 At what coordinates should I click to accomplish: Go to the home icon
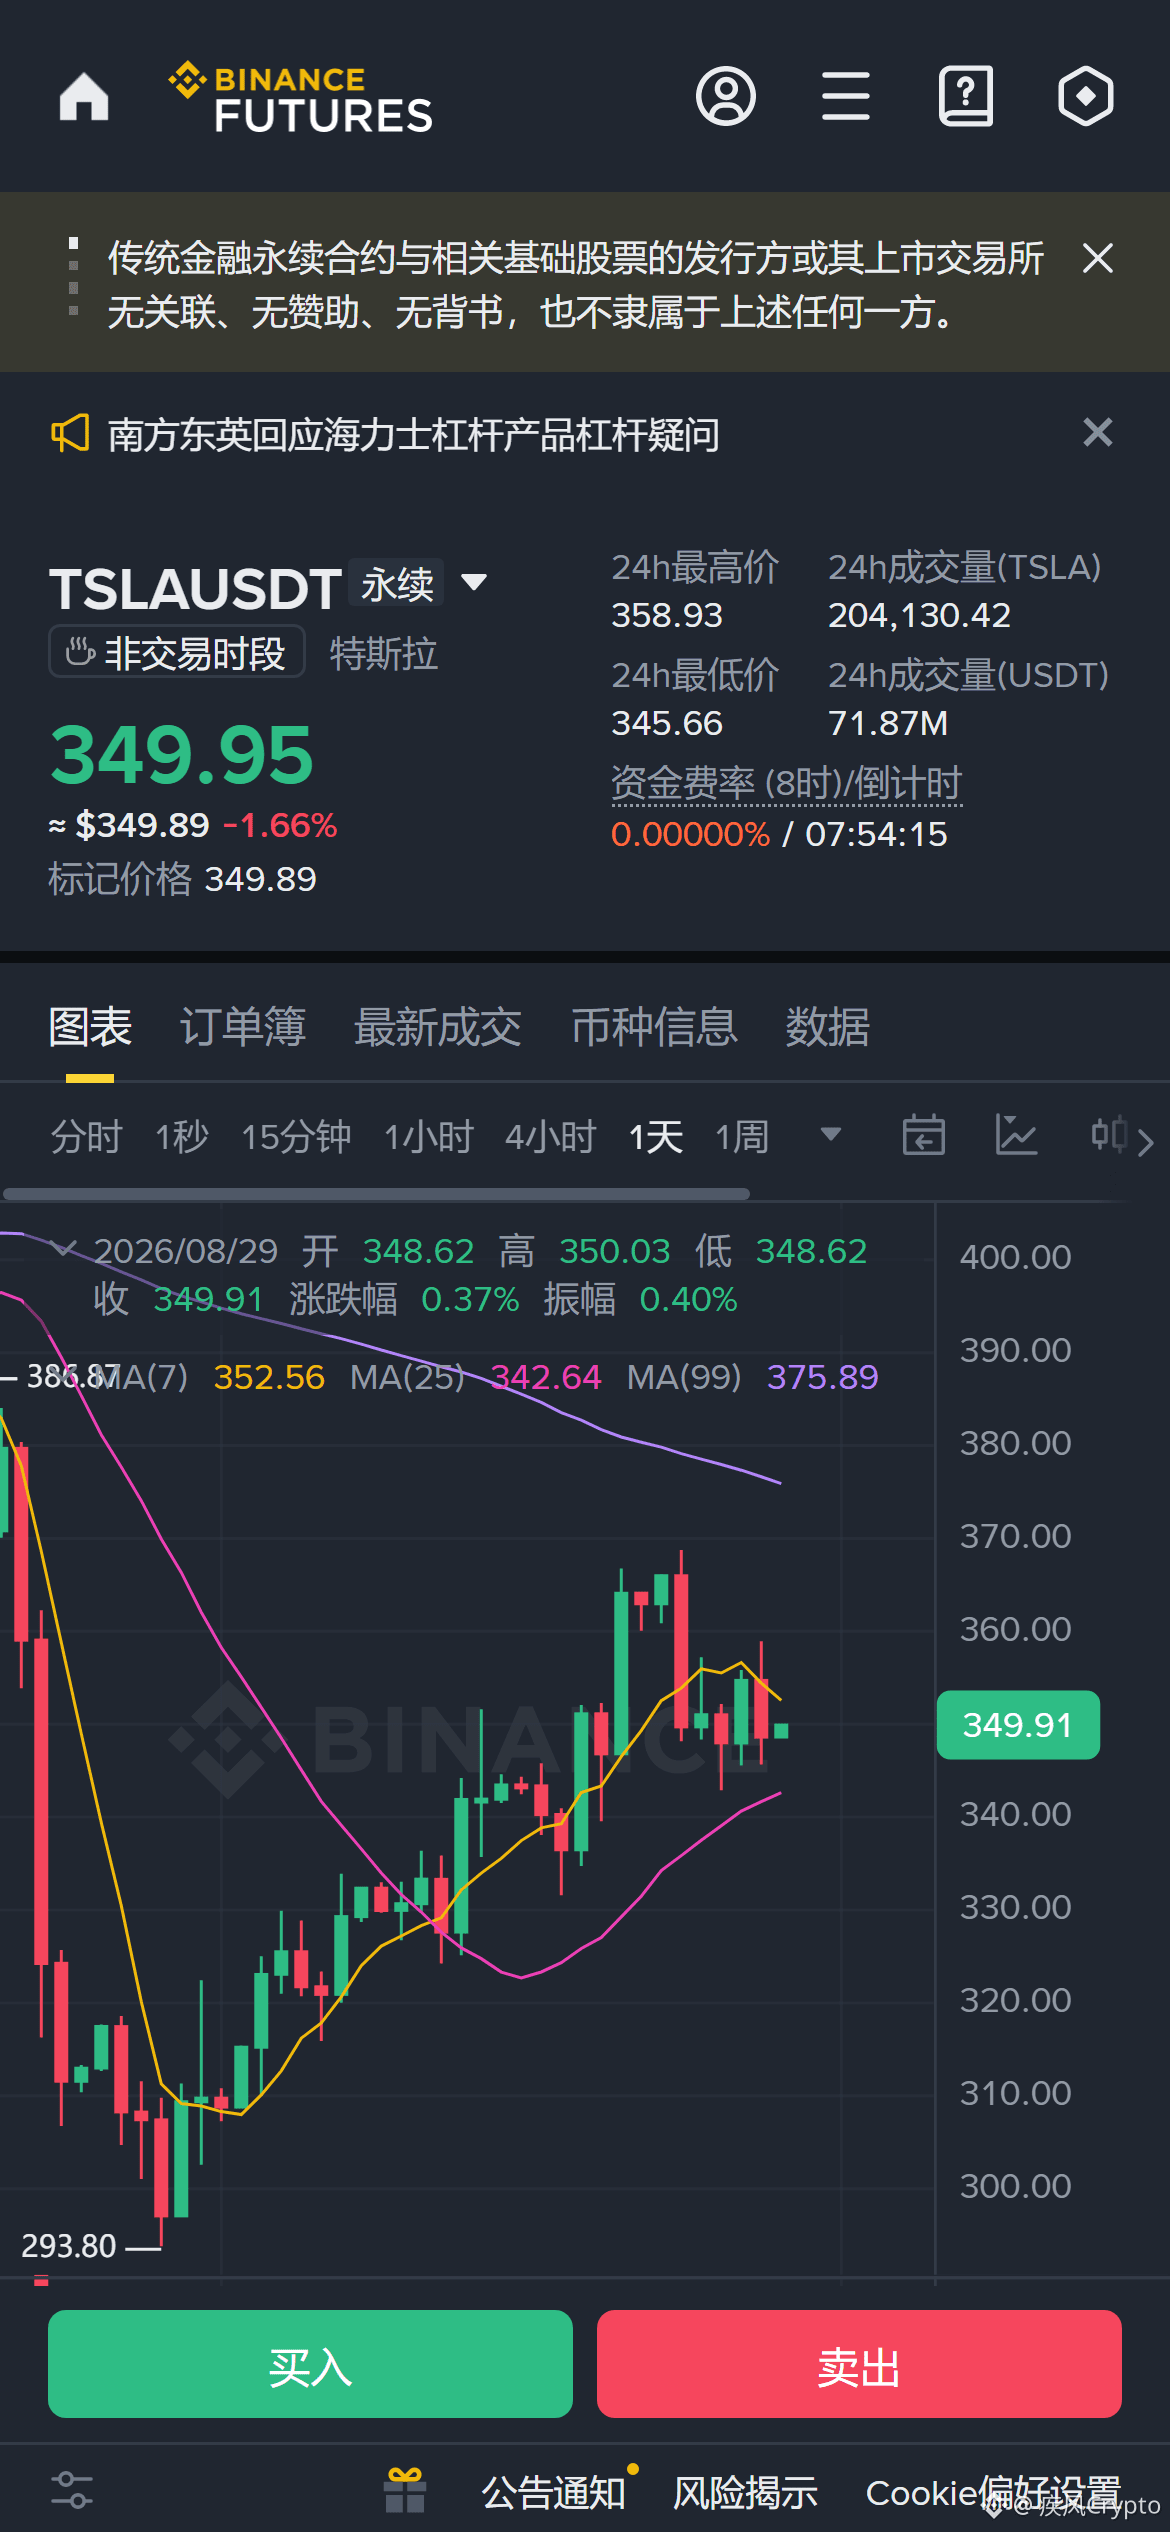[84, 97]
